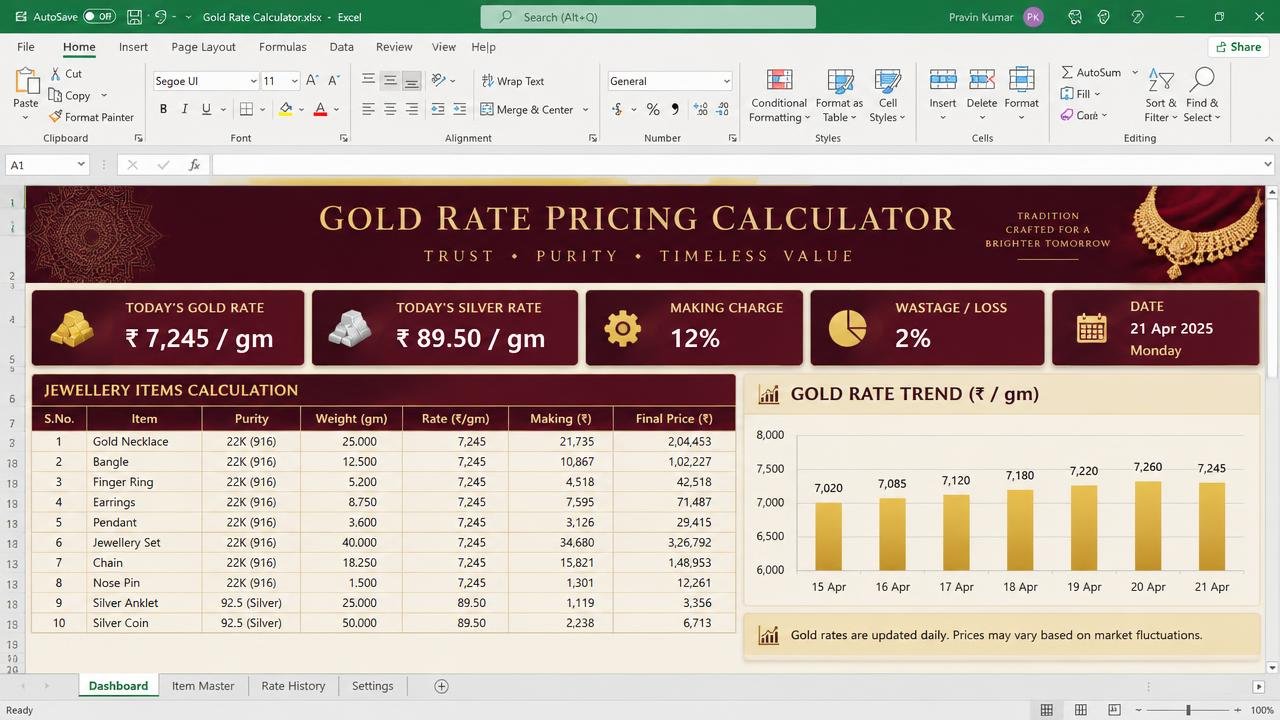The image size is (1280, 720).
Task: Click the Percent Style icon
Action: 653,109
